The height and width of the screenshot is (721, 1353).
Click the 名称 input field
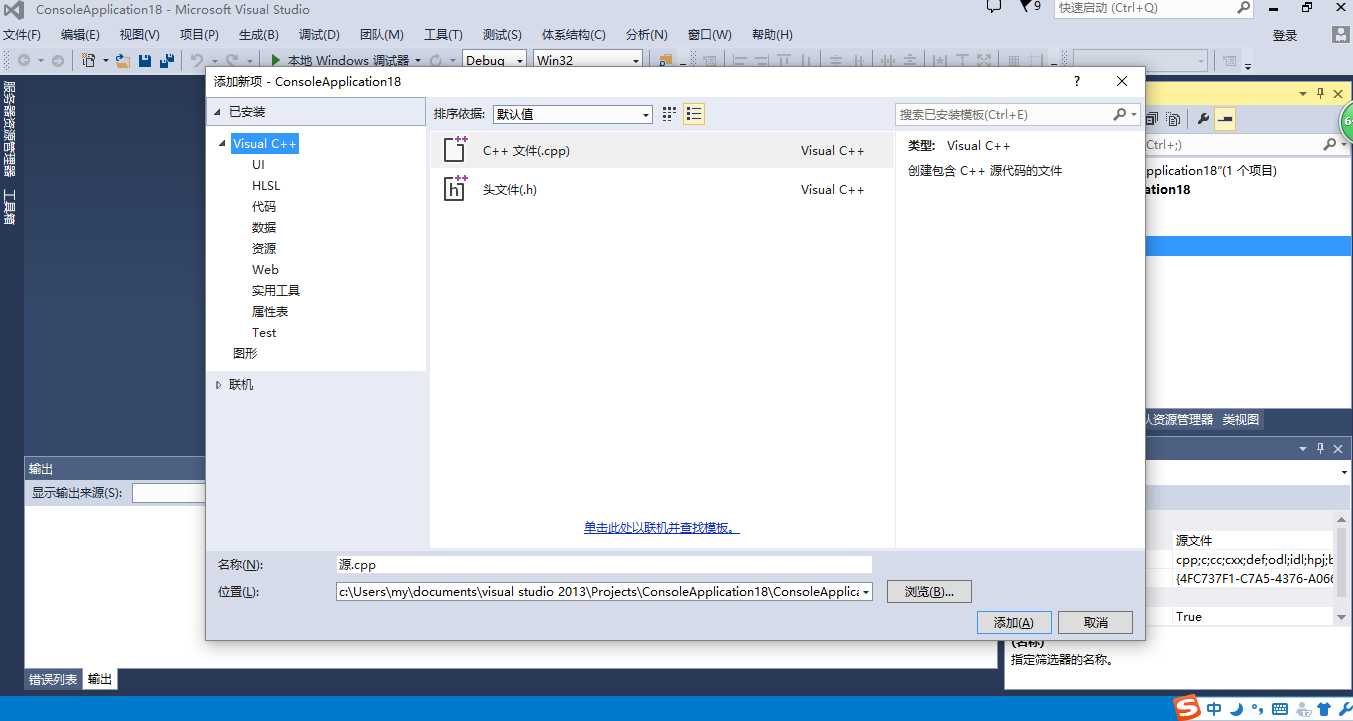(x=604, y=565)
